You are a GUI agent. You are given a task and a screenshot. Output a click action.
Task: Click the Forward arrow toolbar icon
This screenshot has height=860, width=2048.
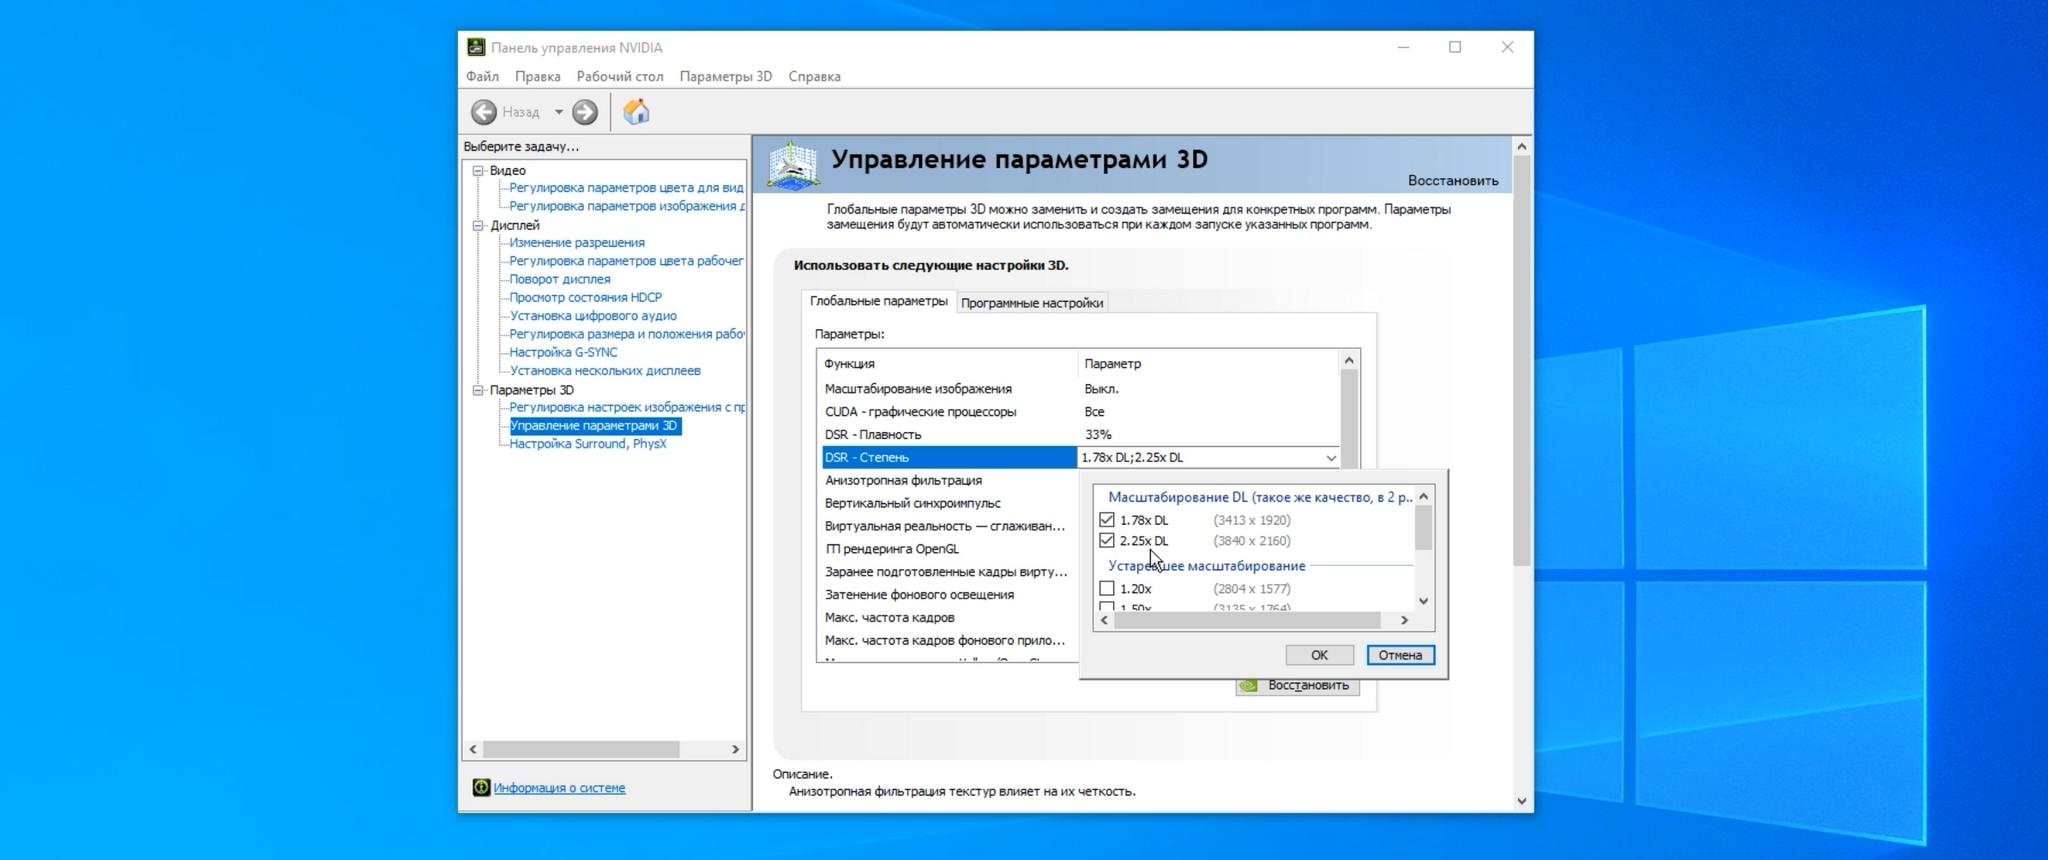pos(585,112)
